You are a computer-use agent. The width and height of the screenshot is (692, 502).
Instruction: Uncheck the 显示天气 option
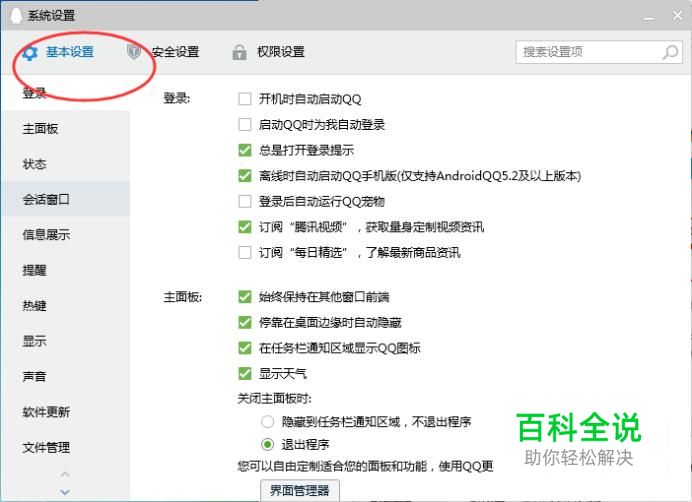(244, 374)
